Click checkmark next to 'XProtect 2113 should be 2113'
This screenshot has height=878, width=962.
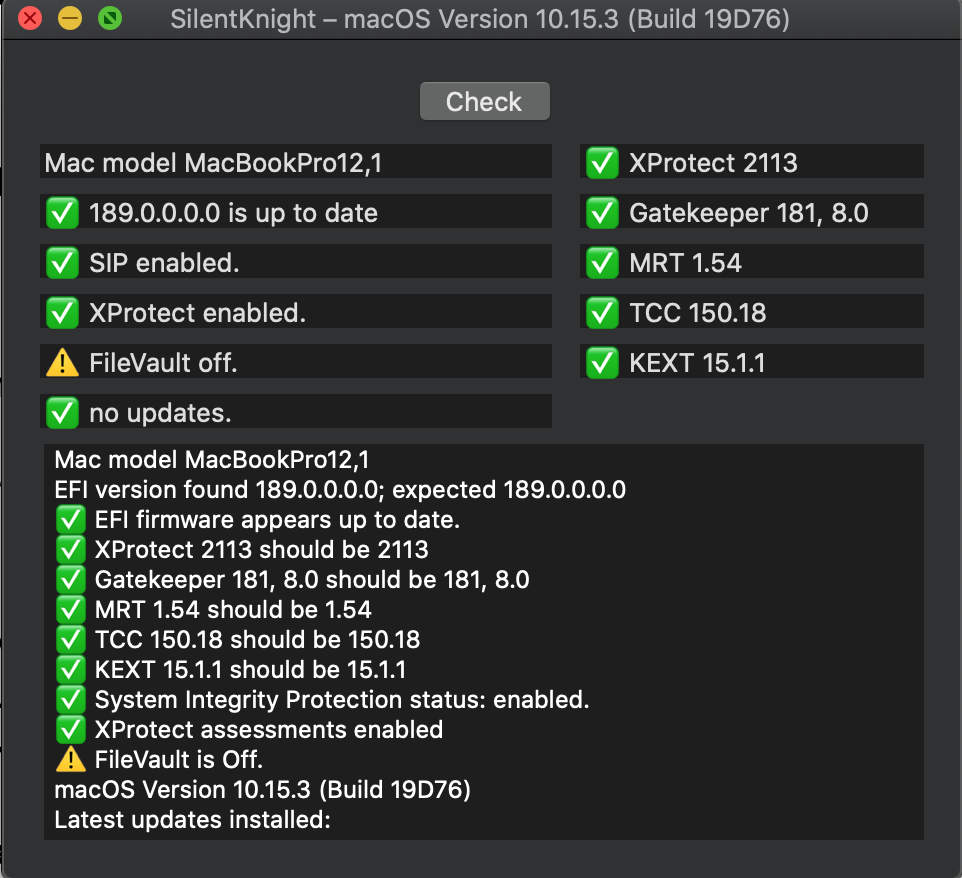(71, 550)
